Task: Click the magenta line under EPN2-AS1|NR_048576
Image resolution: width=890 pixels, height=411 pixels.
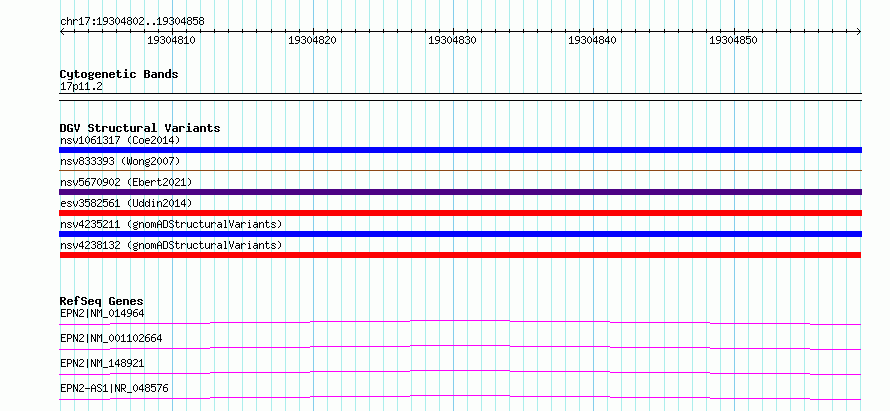Action: [x=460, y=397]
